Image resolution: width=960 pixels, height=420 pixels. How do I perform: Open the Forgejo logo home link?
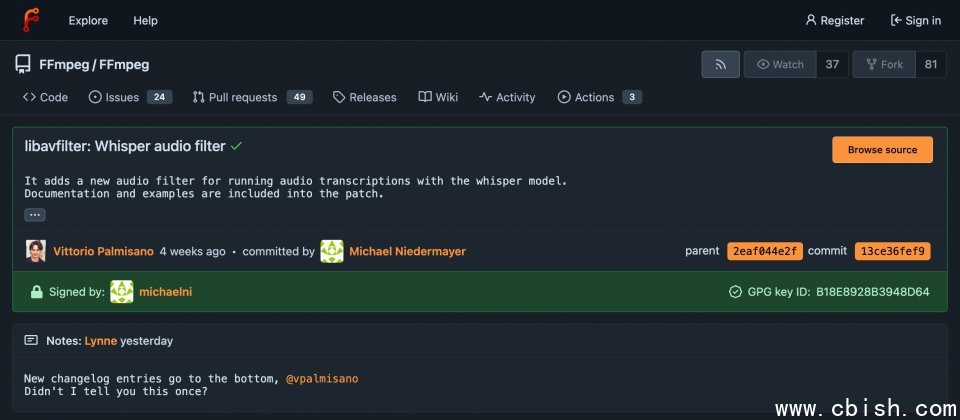coord(31,20)
